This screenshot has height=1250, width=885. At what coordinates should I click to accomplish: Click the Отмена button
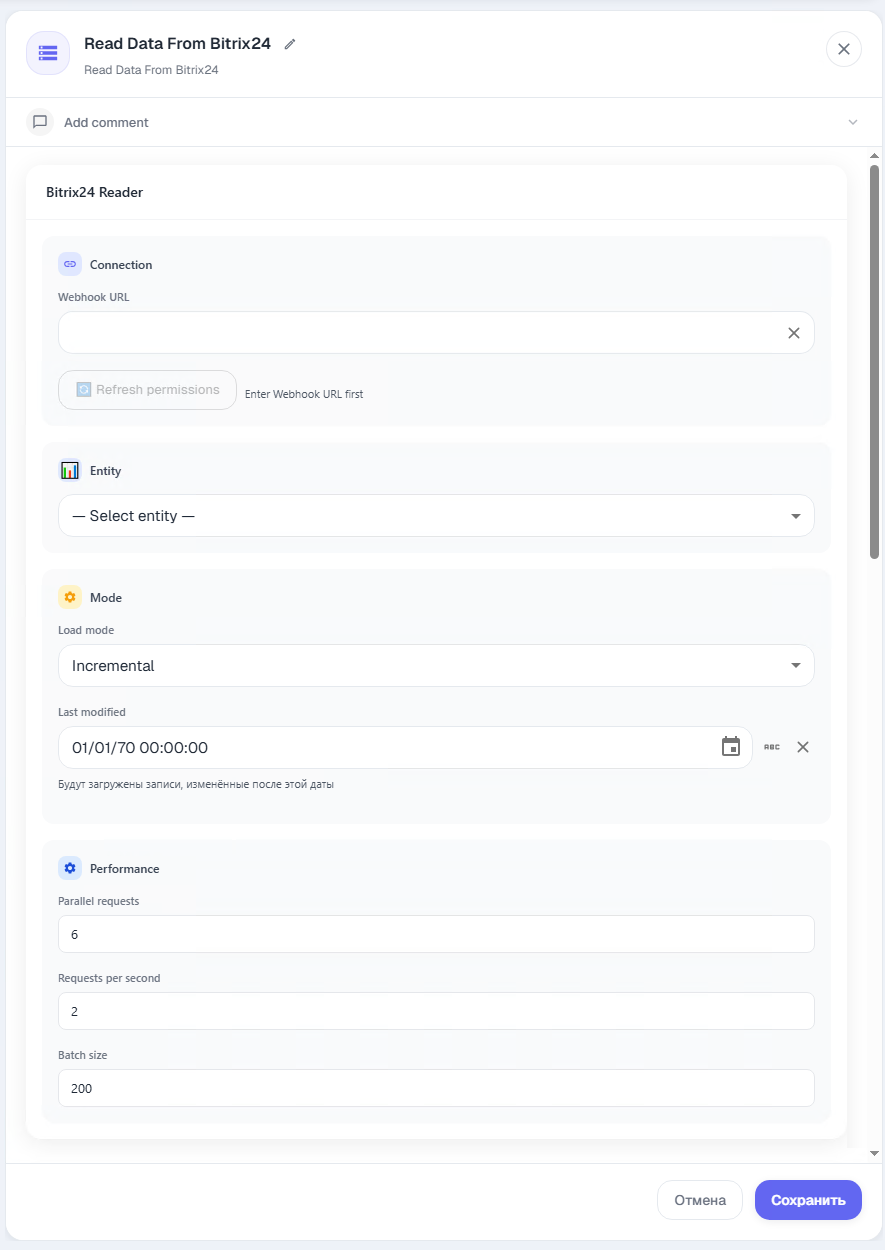click(x=700, y=1200)
